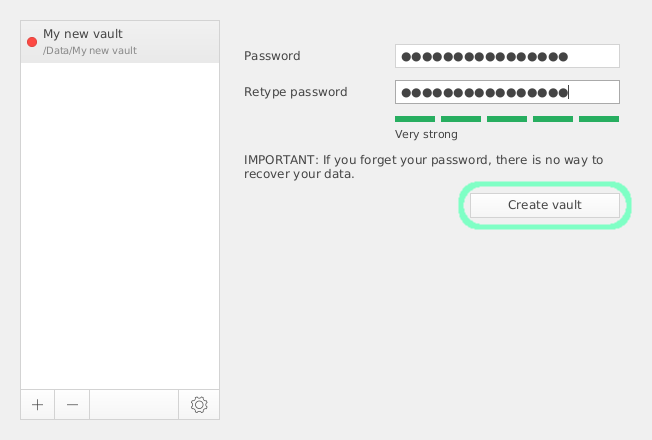This screenshot has width=652, height=440.
Task: Open the gear settings icon
Action: coord(199,405)
